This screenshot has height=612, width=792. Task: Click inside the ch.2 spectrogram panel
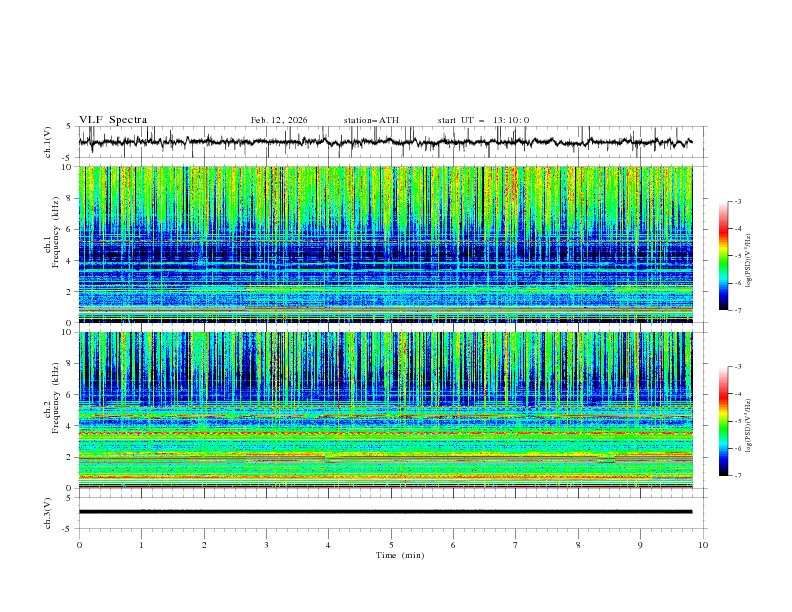pos(390,410)
